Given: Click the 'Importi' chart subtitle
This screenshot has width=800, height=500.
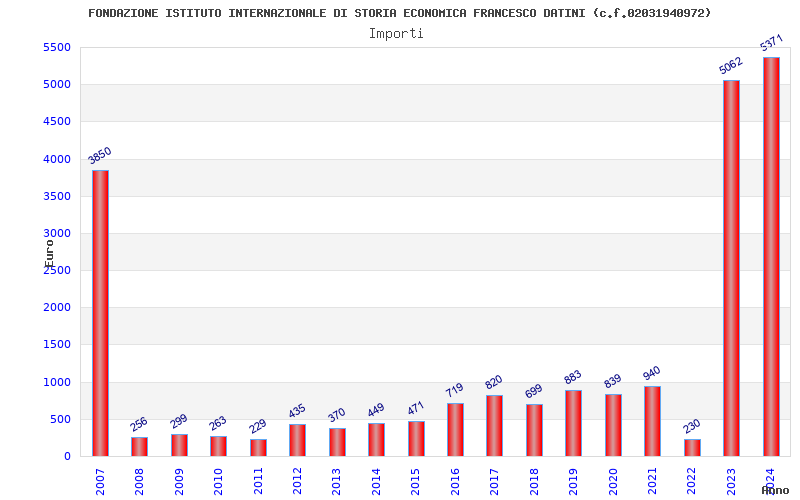Looking at the screenshot, I should pyautogui.click(x=396, y=34).
